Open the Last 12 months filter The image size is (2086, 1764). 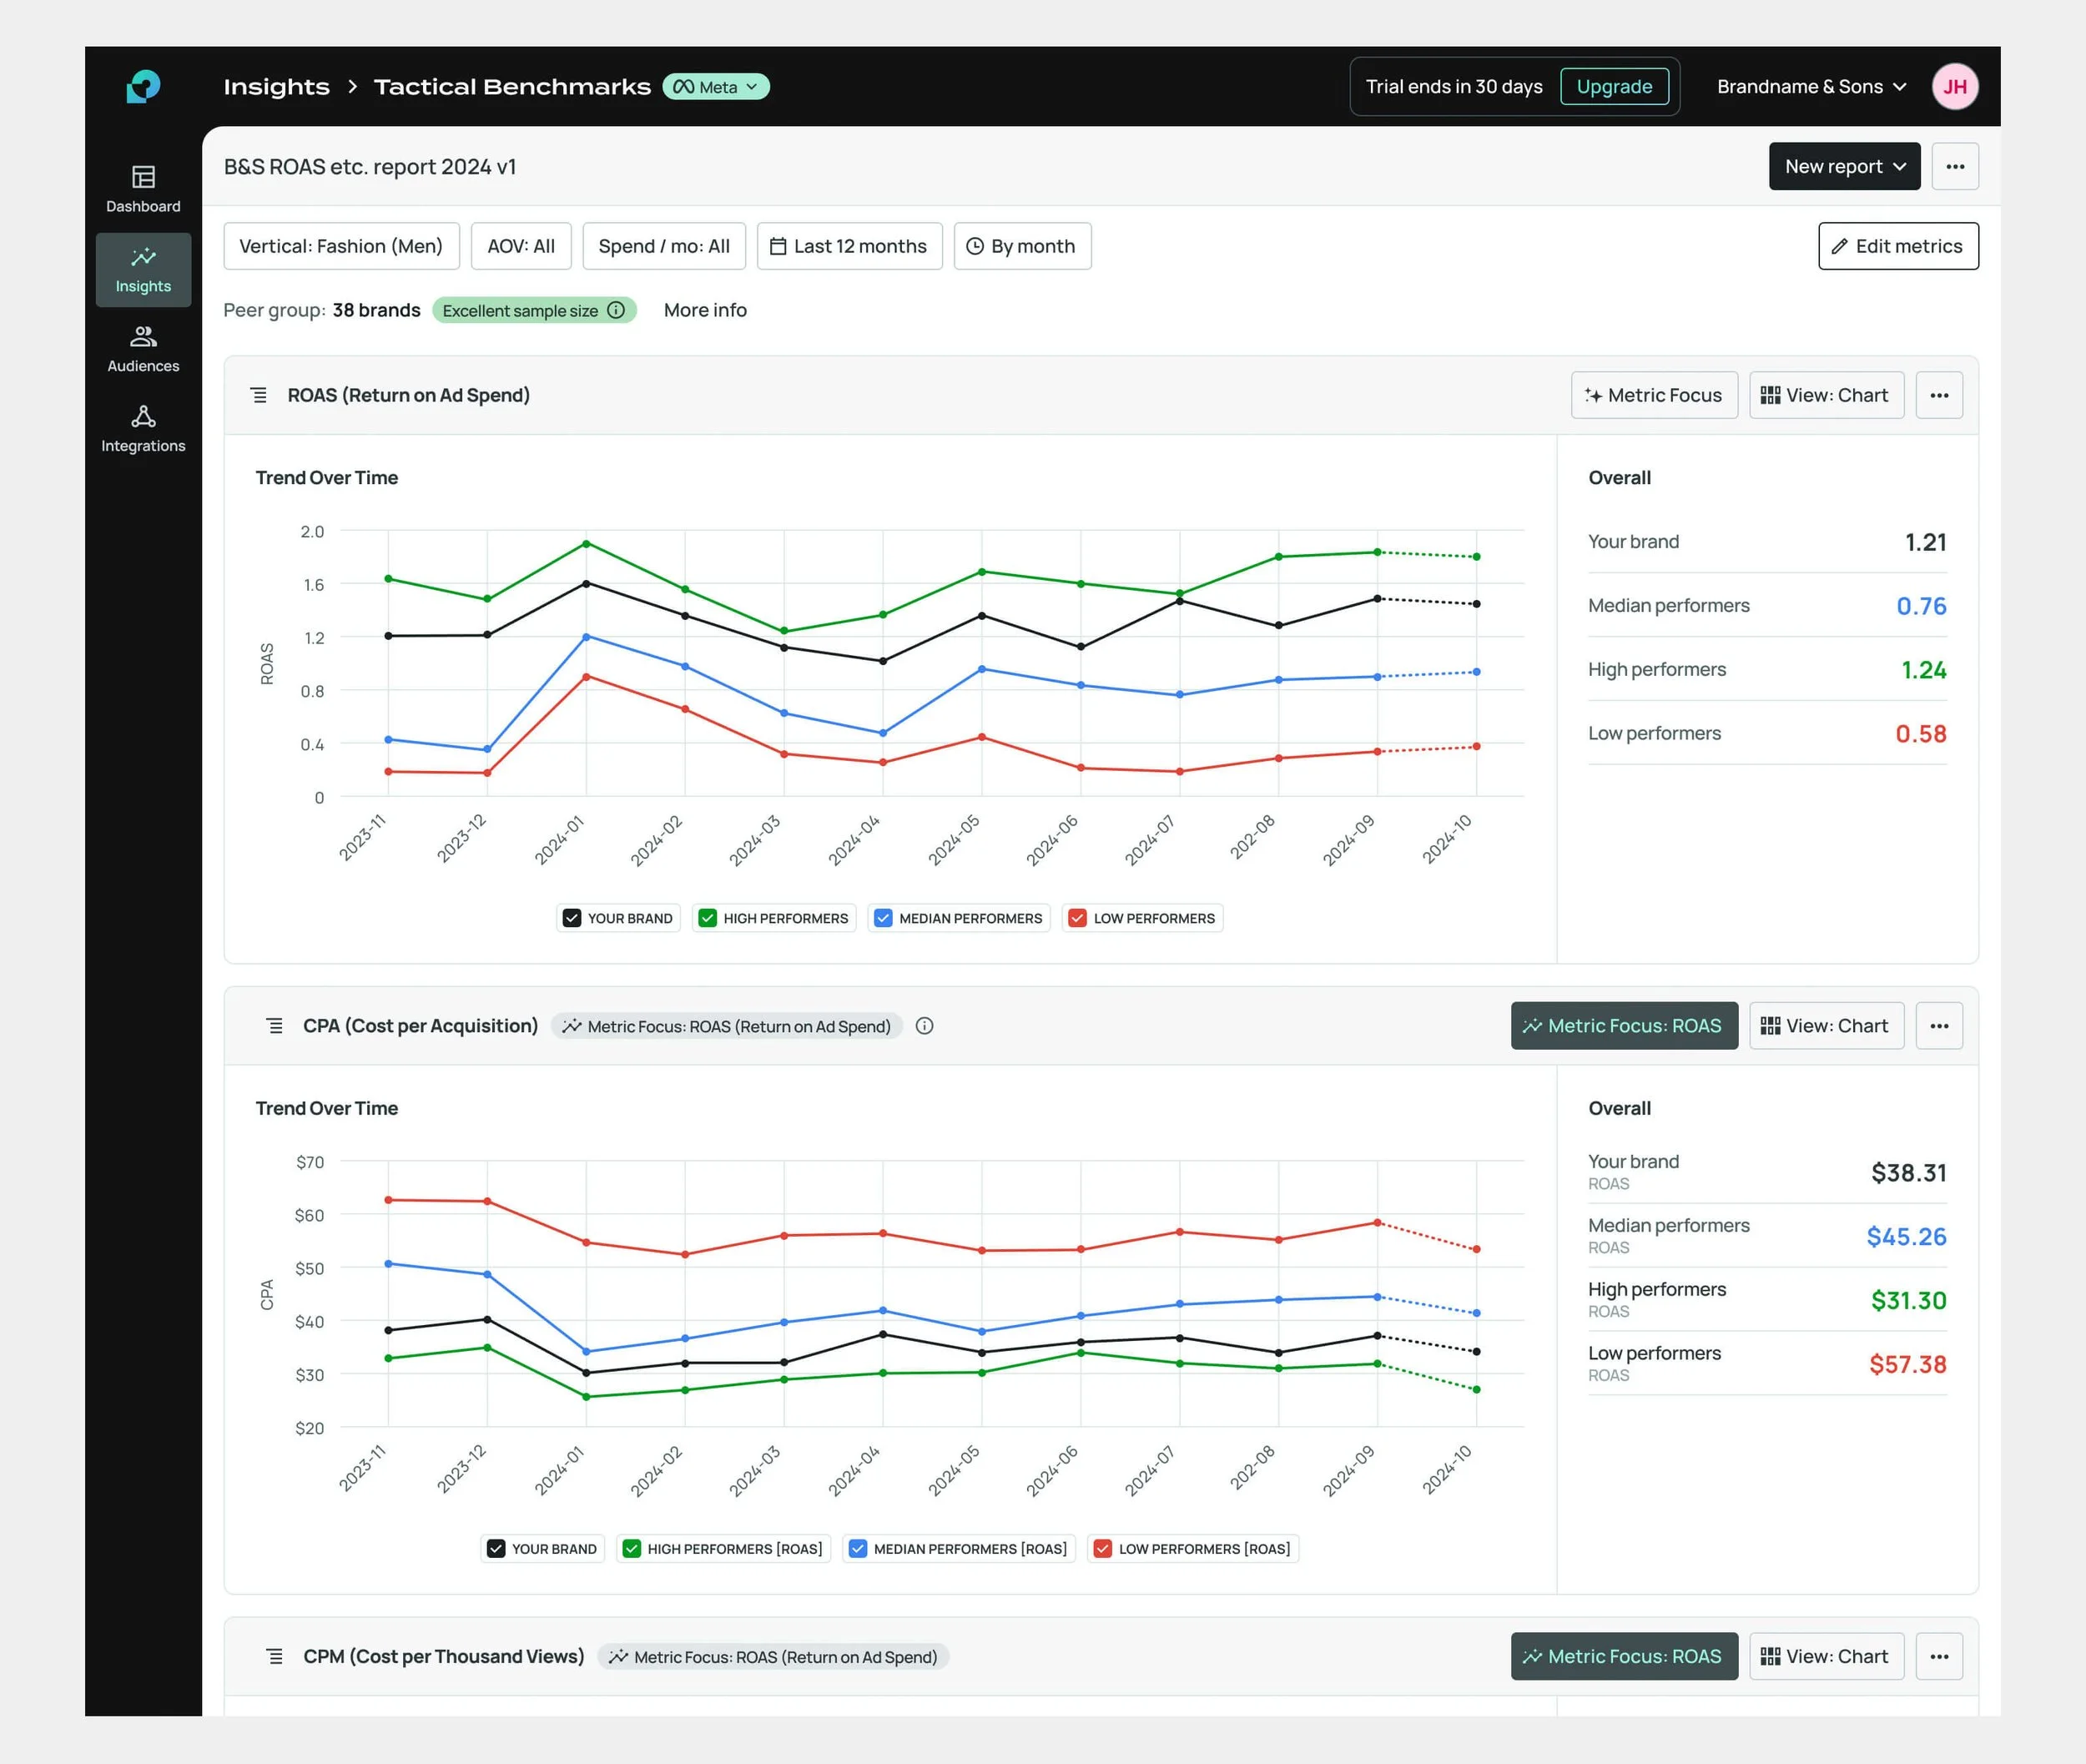[x=849, y=246]
